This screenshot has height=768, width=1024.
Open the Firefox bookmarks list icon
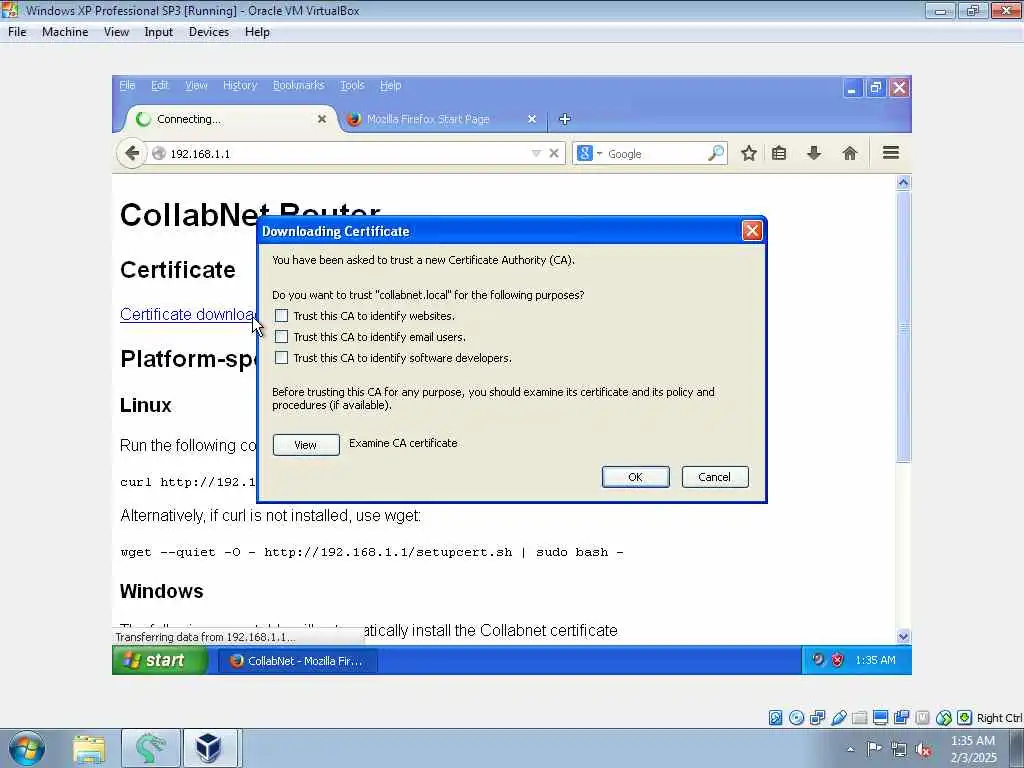[779, 153]
